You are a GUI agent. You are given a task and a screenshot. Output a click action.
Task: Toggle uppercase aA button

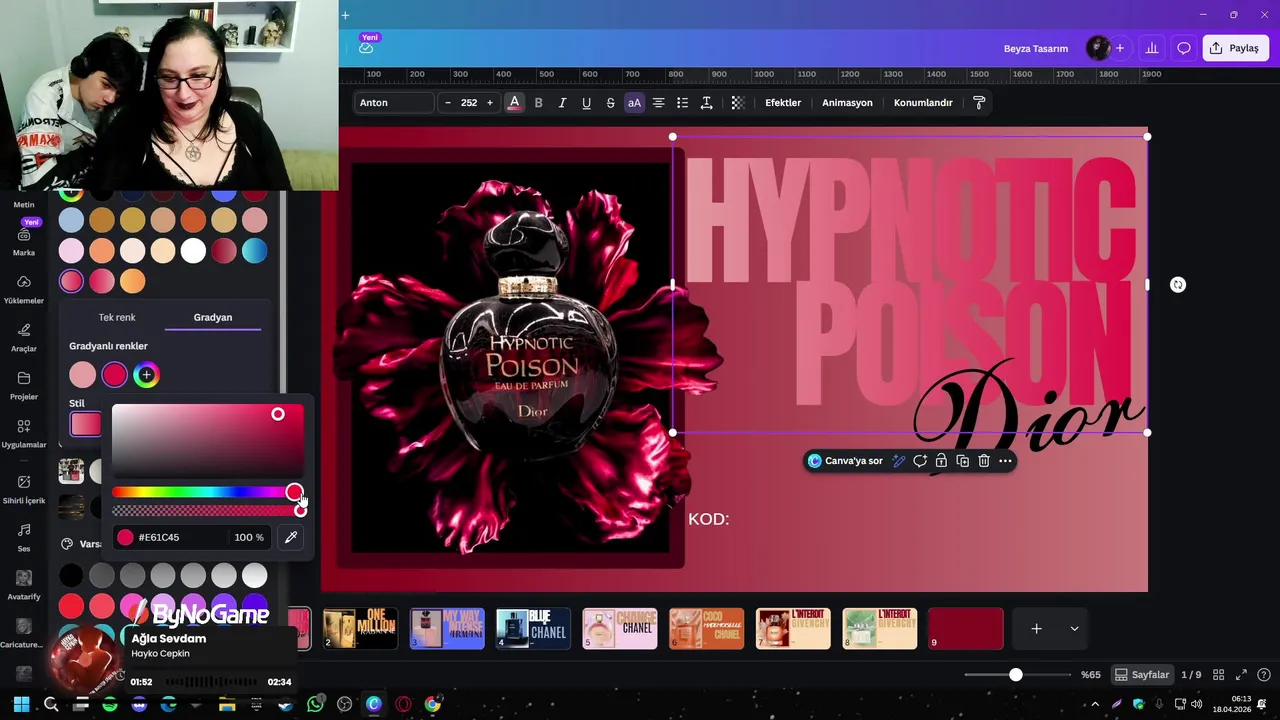[634, 103]
